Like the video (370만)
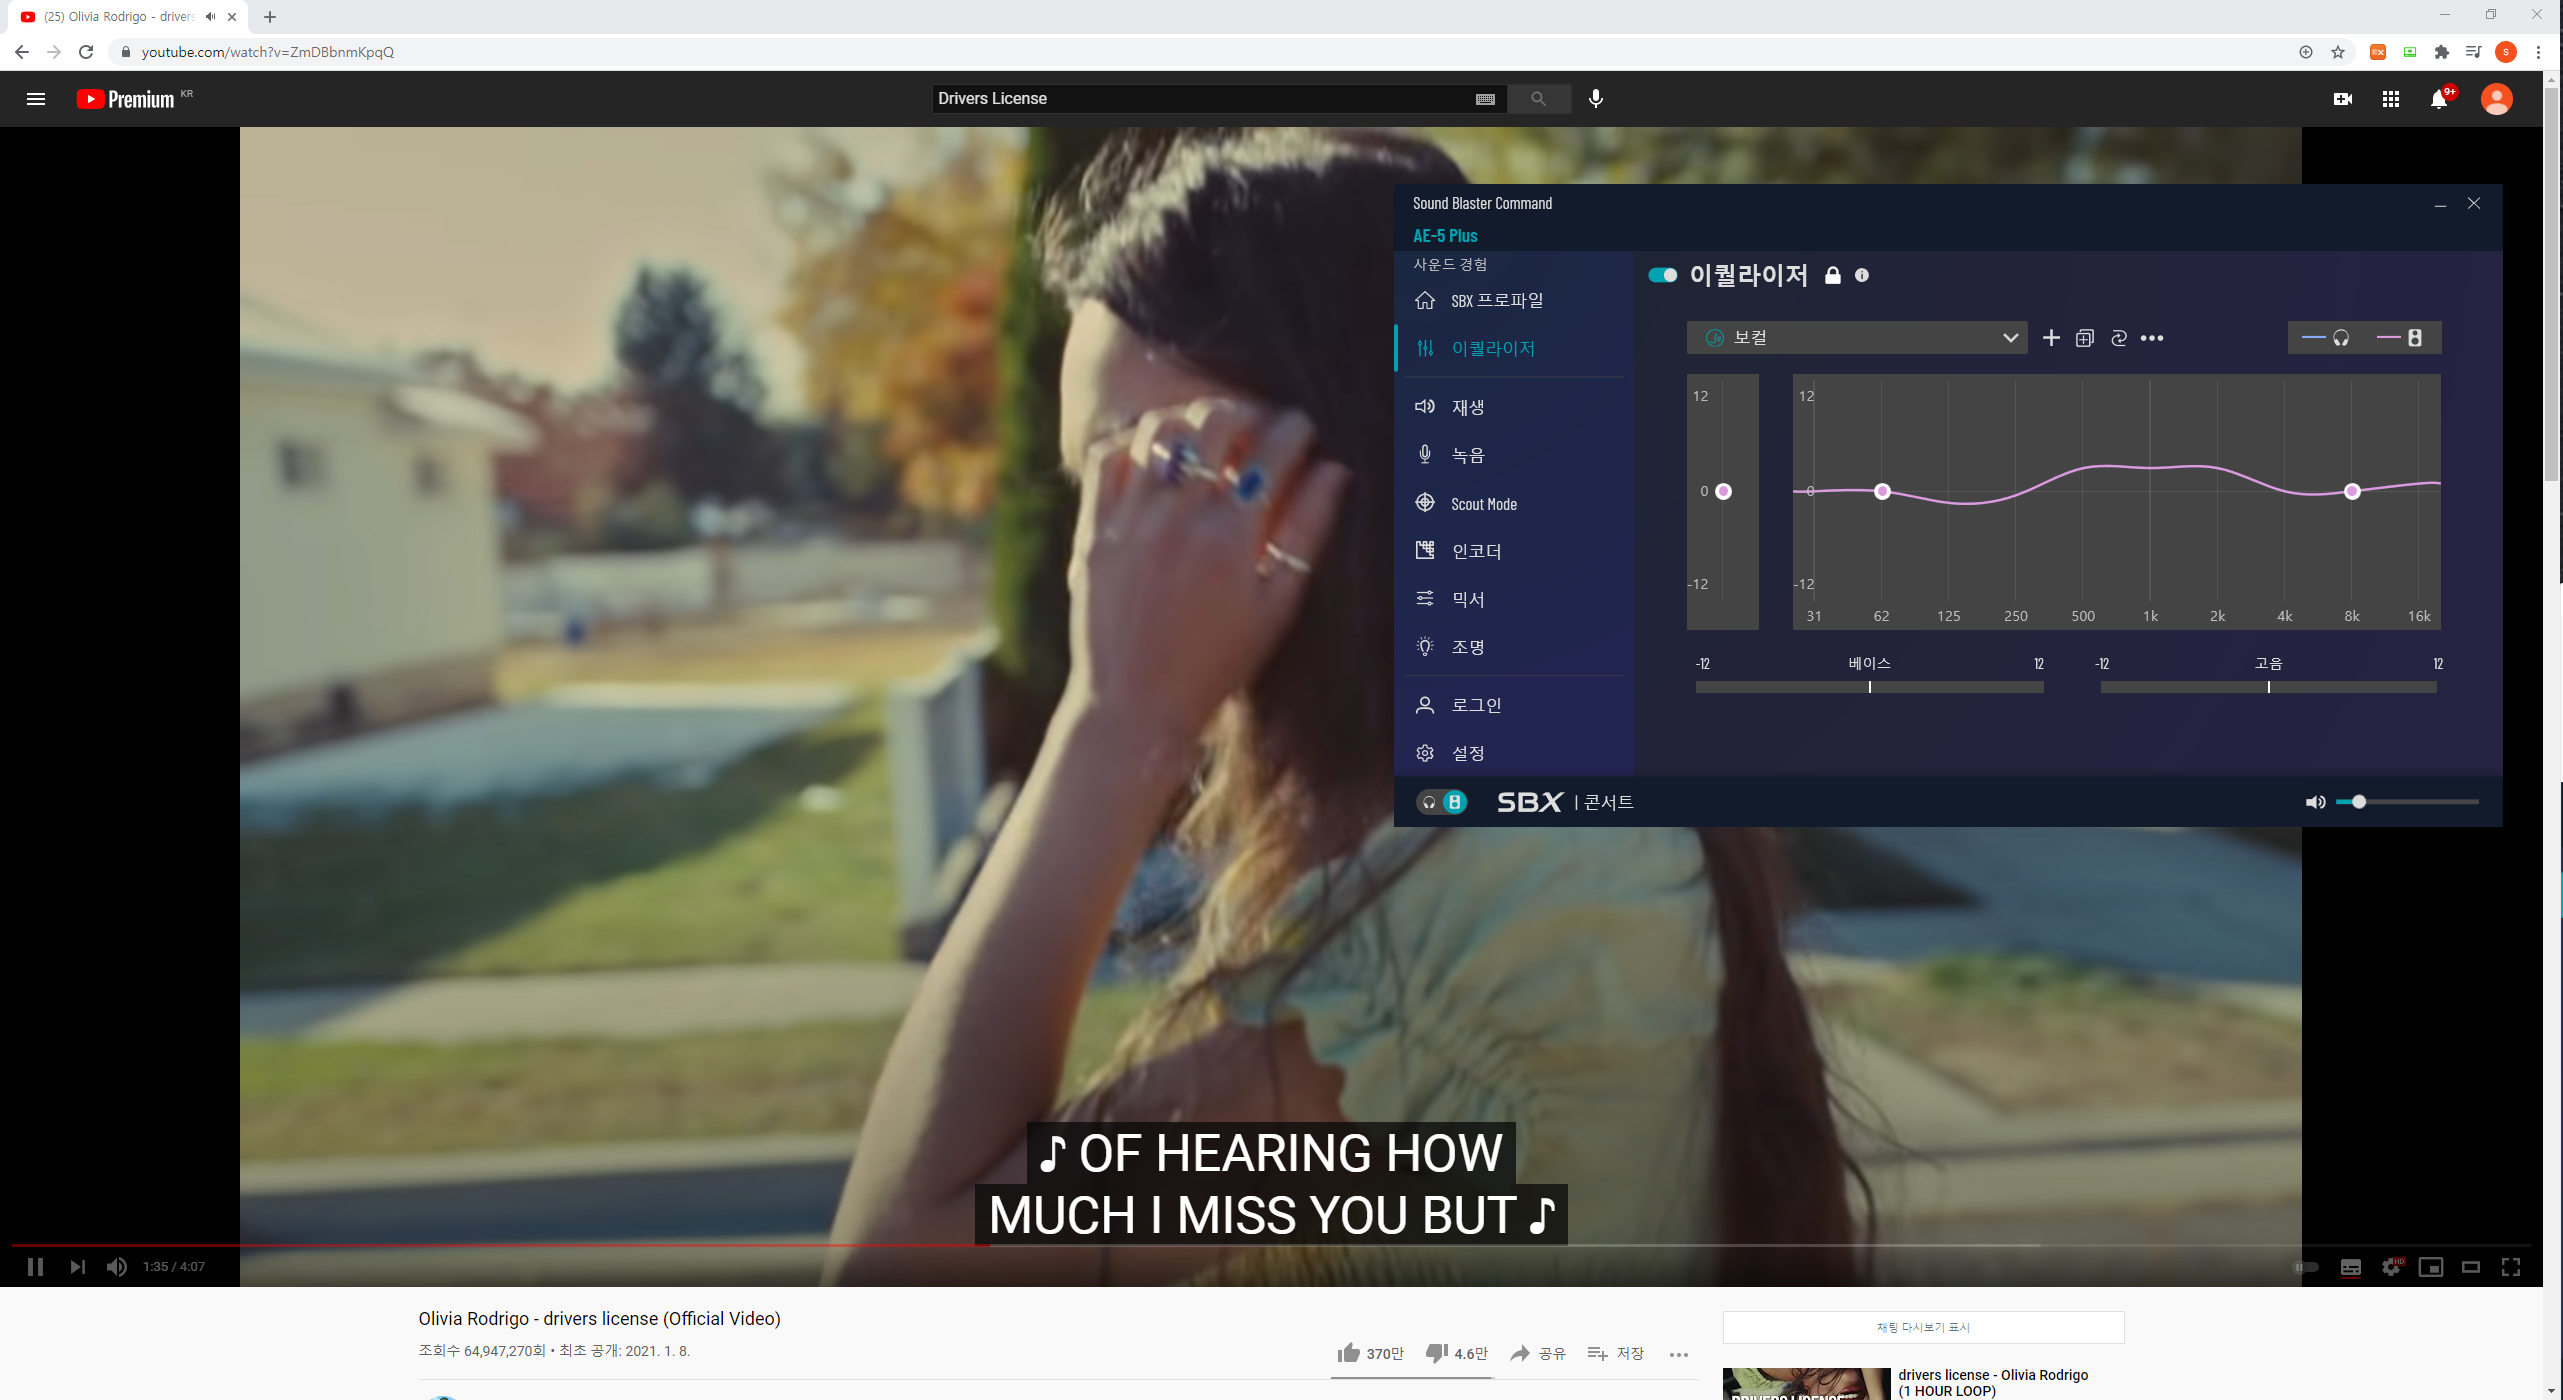Viewport: 2563px width, 1400px height. tap(1371, 1353)
